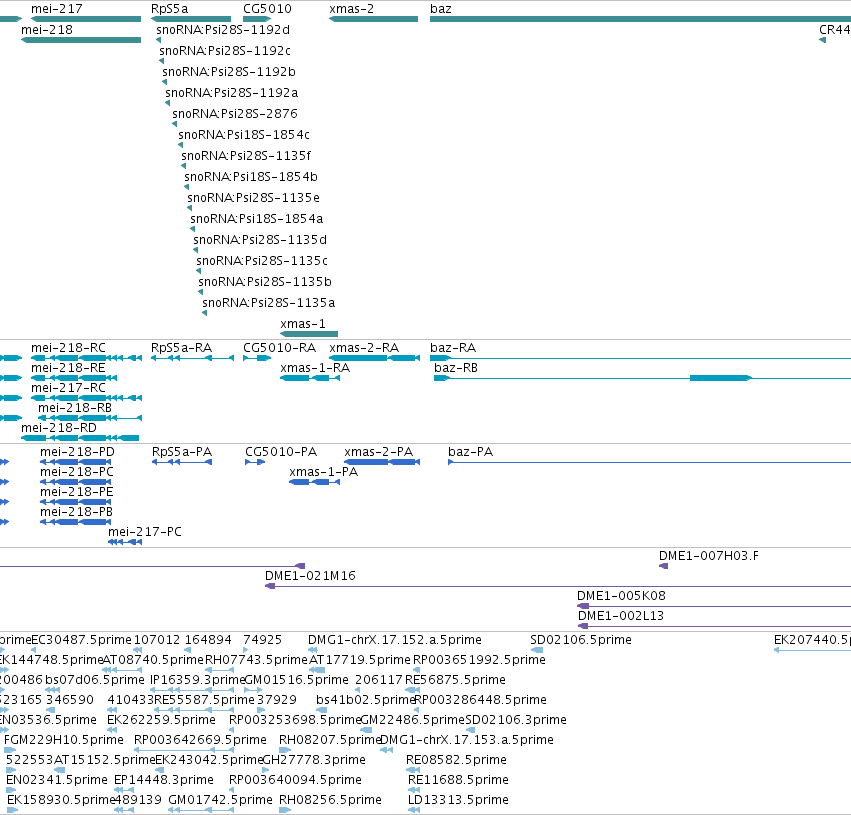Screen dimensions: 851x815
Task: Select the xmas-2 gene feature
Action: pos(373,19)
